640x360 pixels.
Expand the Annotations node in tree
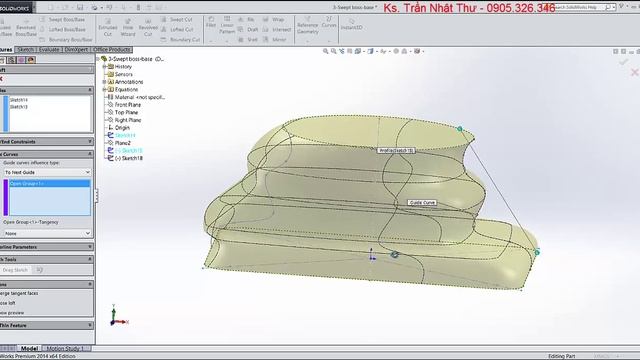104,82
